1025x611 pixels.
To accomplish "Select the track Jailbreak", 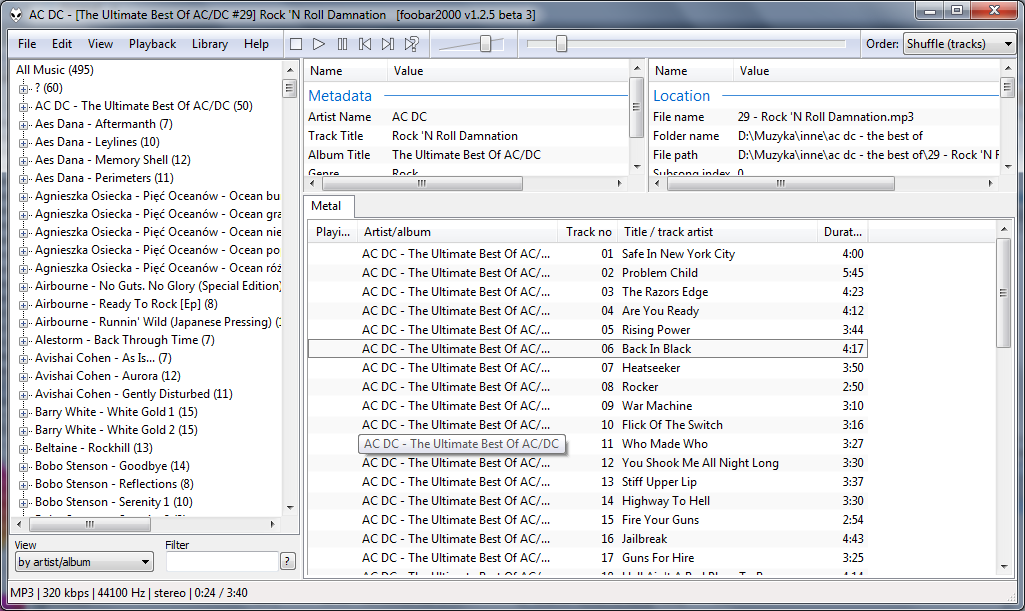I will coord(587,538).
